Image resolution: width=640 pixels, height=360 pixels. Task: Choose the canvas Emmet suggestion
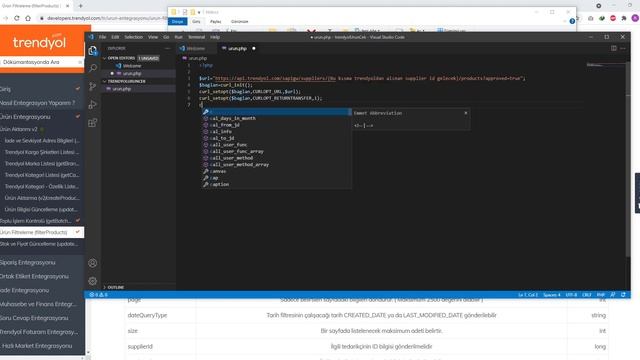coord(276,171)
